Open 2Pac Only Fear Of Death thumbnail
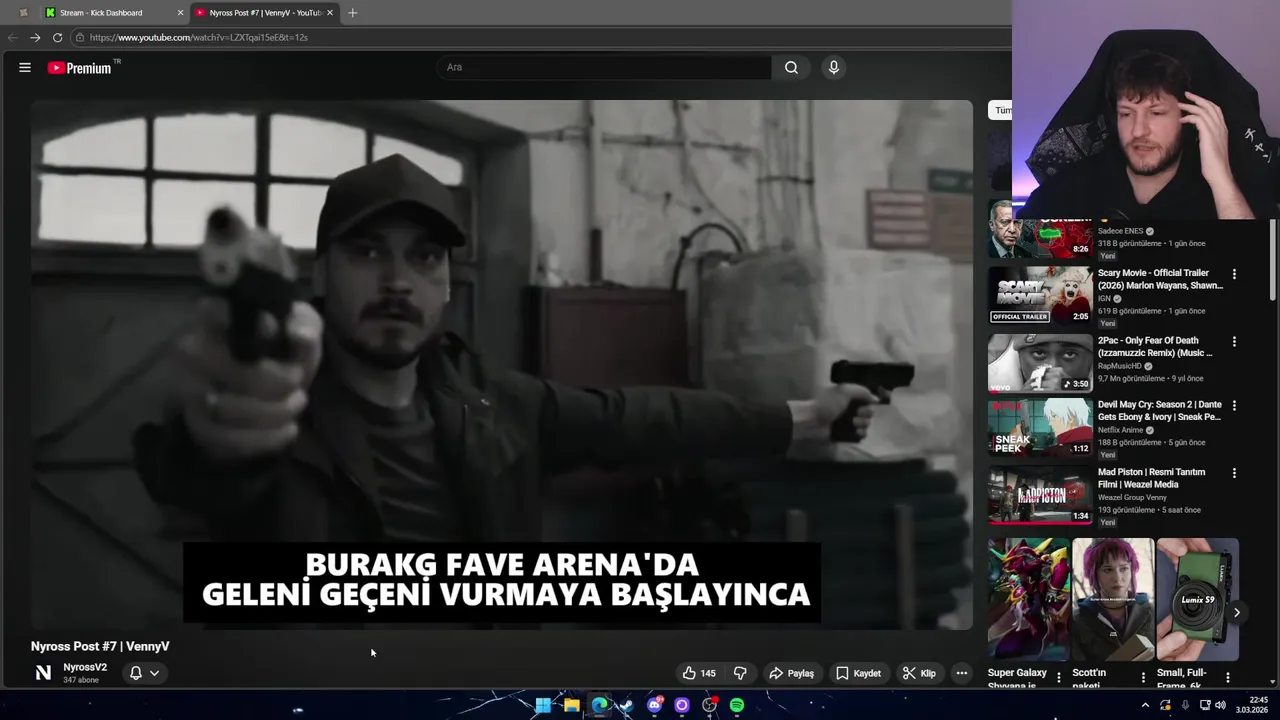Screen dimensions: 1280x720 click(x=1040, y=362)
